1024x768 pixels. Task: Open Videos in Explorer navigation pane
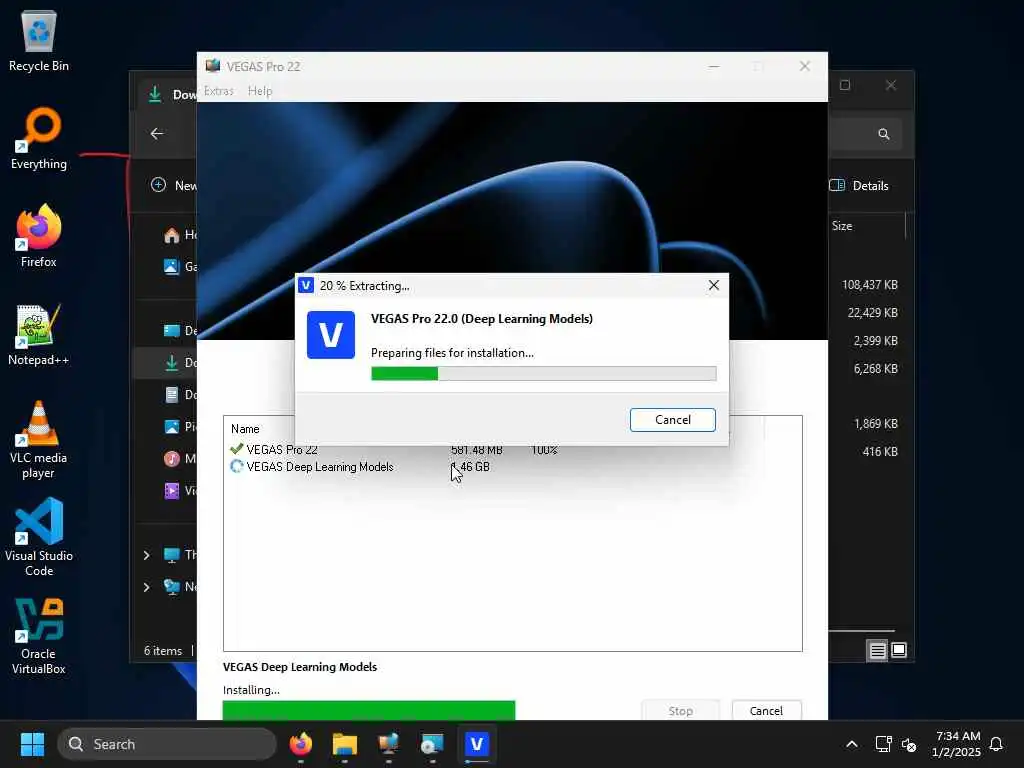179,490
